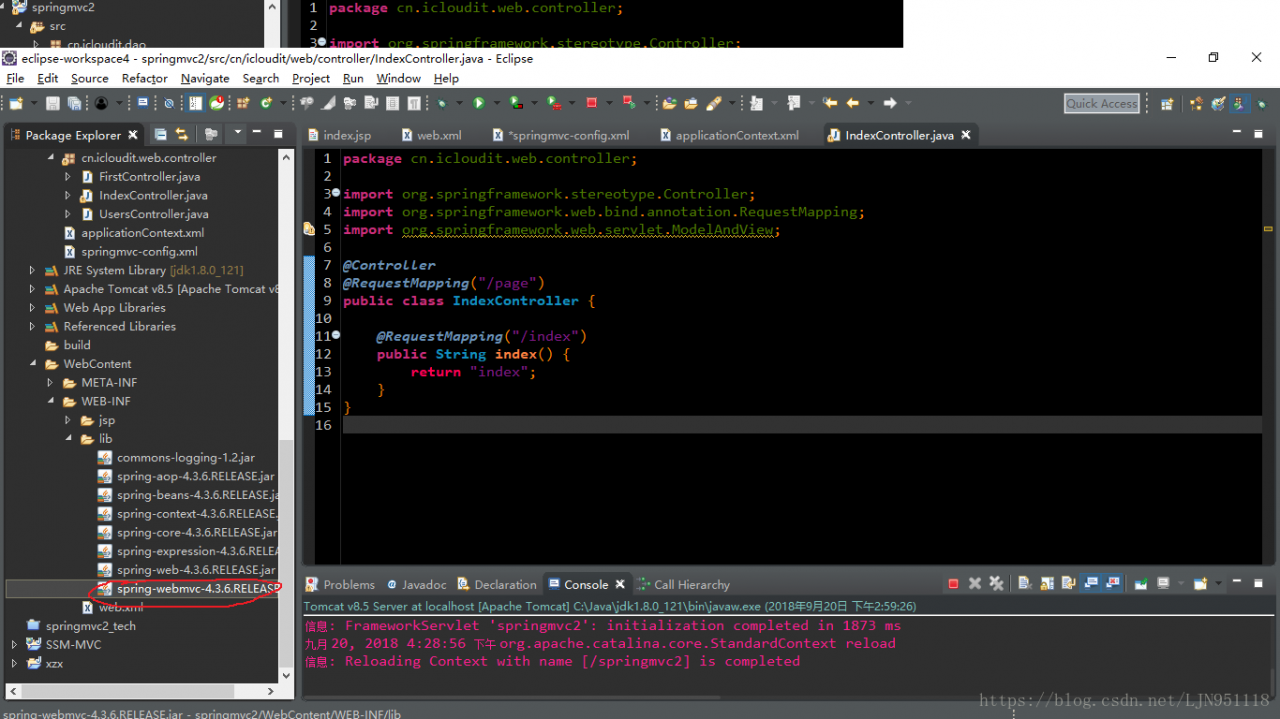The width and height of the screenshot is (1280, 719).
Task: Click the Debug bug icon in toolbar
Action: 441,103
